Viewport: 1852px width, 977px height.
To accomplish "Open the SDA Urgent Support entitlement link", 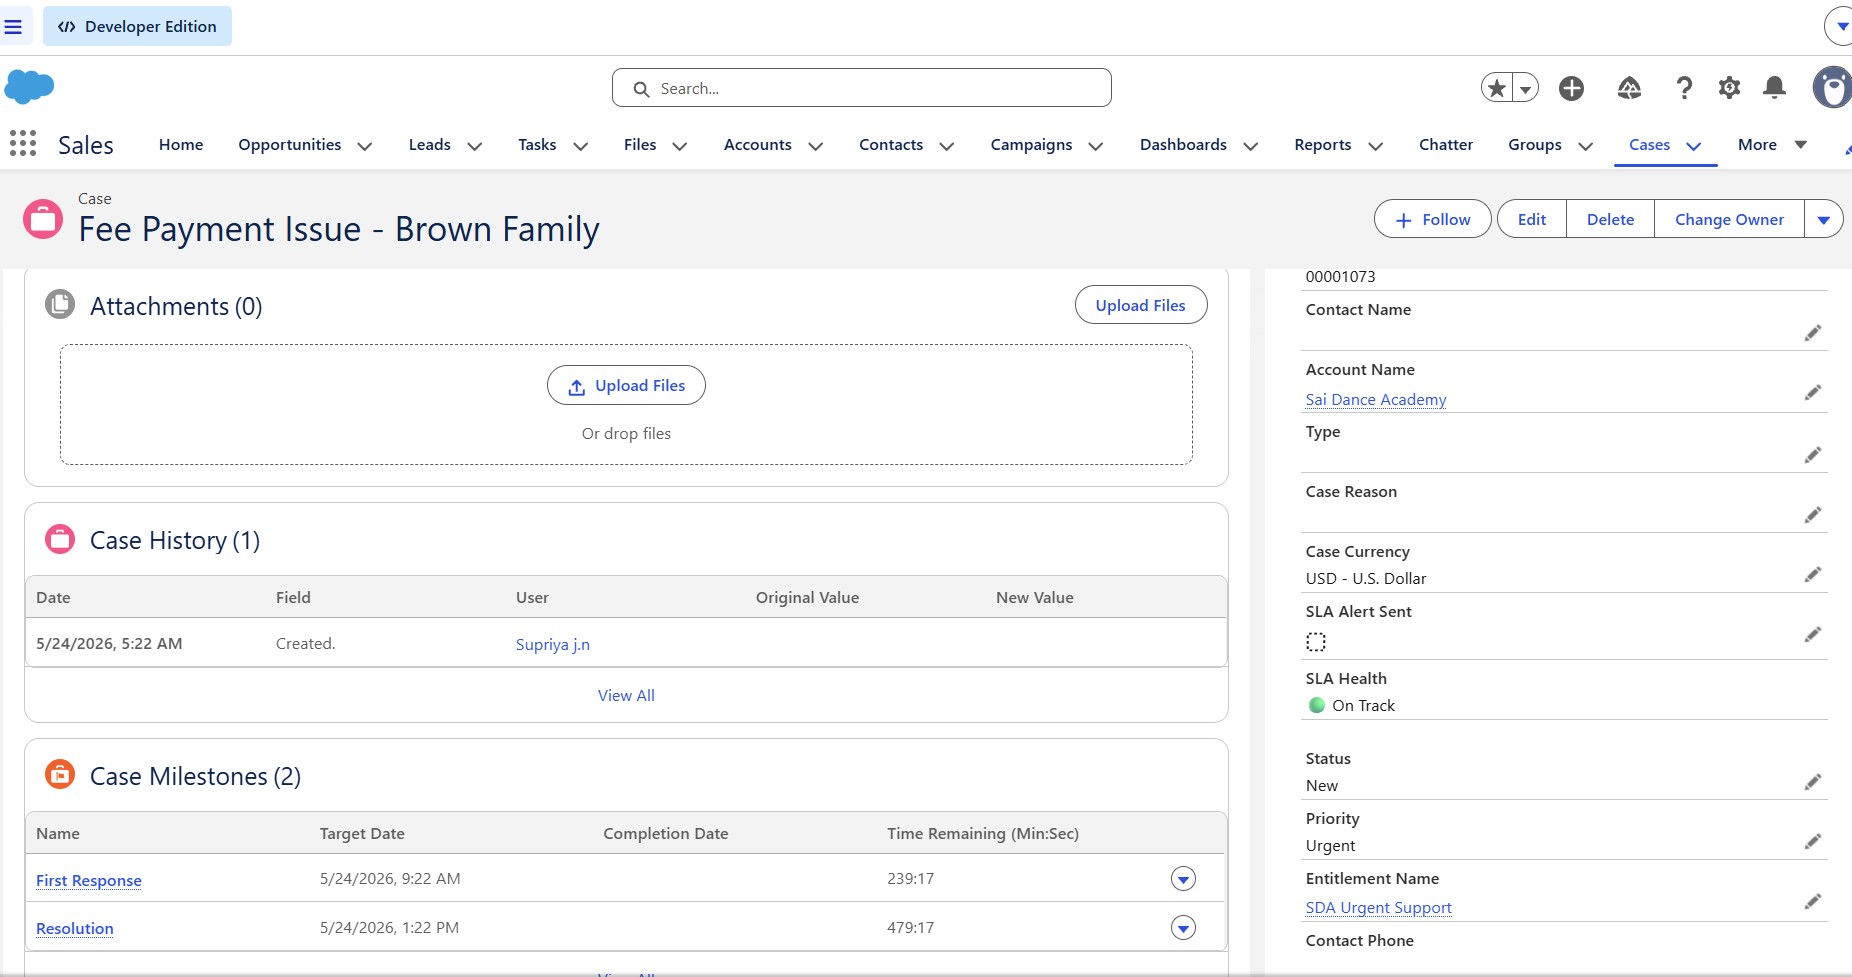I will [x=1378, y=907].
